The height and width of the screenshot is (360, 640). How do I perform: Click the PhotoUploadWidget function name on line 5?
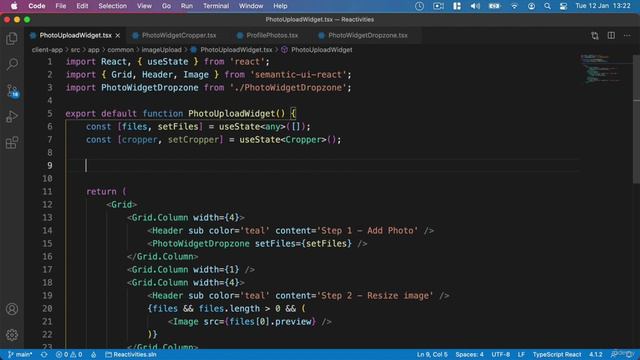[231, 113]
